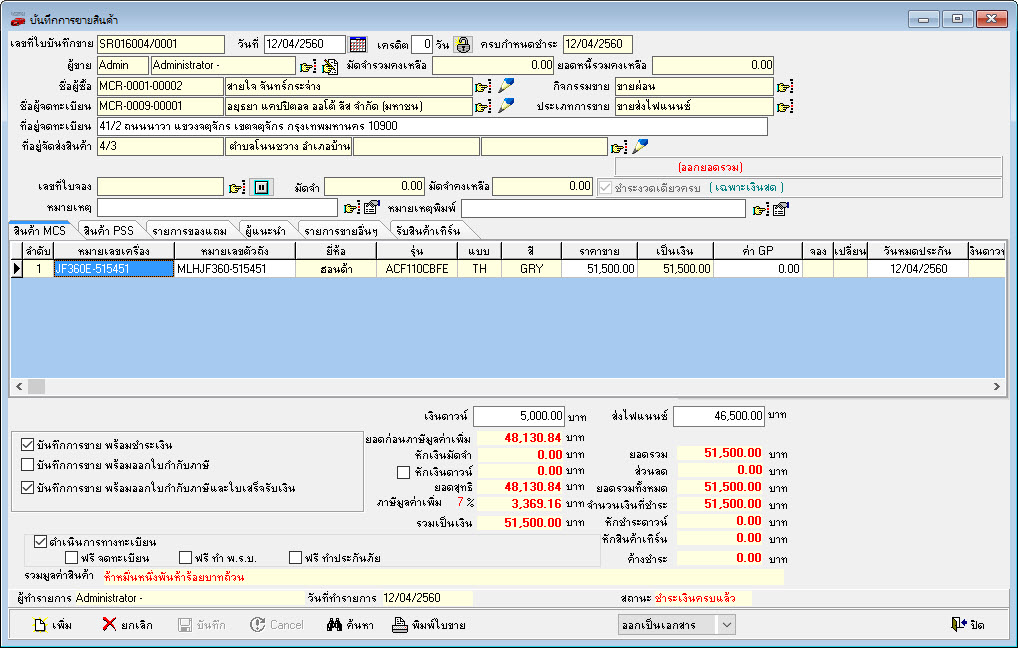The height and width of the screenshot is (648, 1018).
Task: Toggle บันทึกการขาย พร้อมออกใบกำกับภาษี checkbox
Action: tap(27, 465)
